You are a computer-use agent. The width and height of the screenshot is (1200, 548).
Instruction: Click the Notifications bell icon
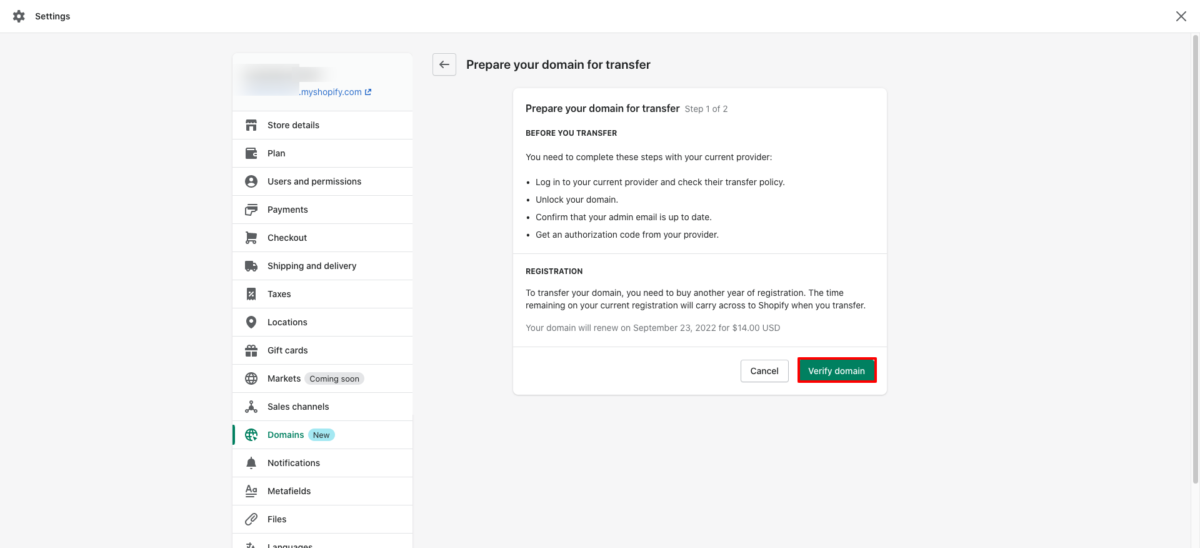coord(251,463)
